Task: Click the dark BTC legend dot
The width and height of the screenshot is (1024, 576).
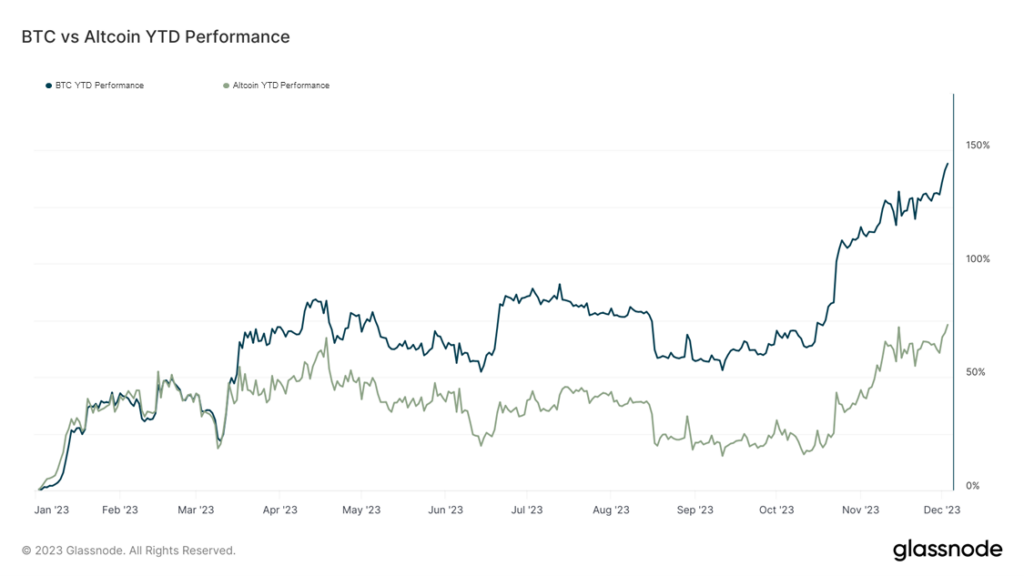Action: coord(48,86)
